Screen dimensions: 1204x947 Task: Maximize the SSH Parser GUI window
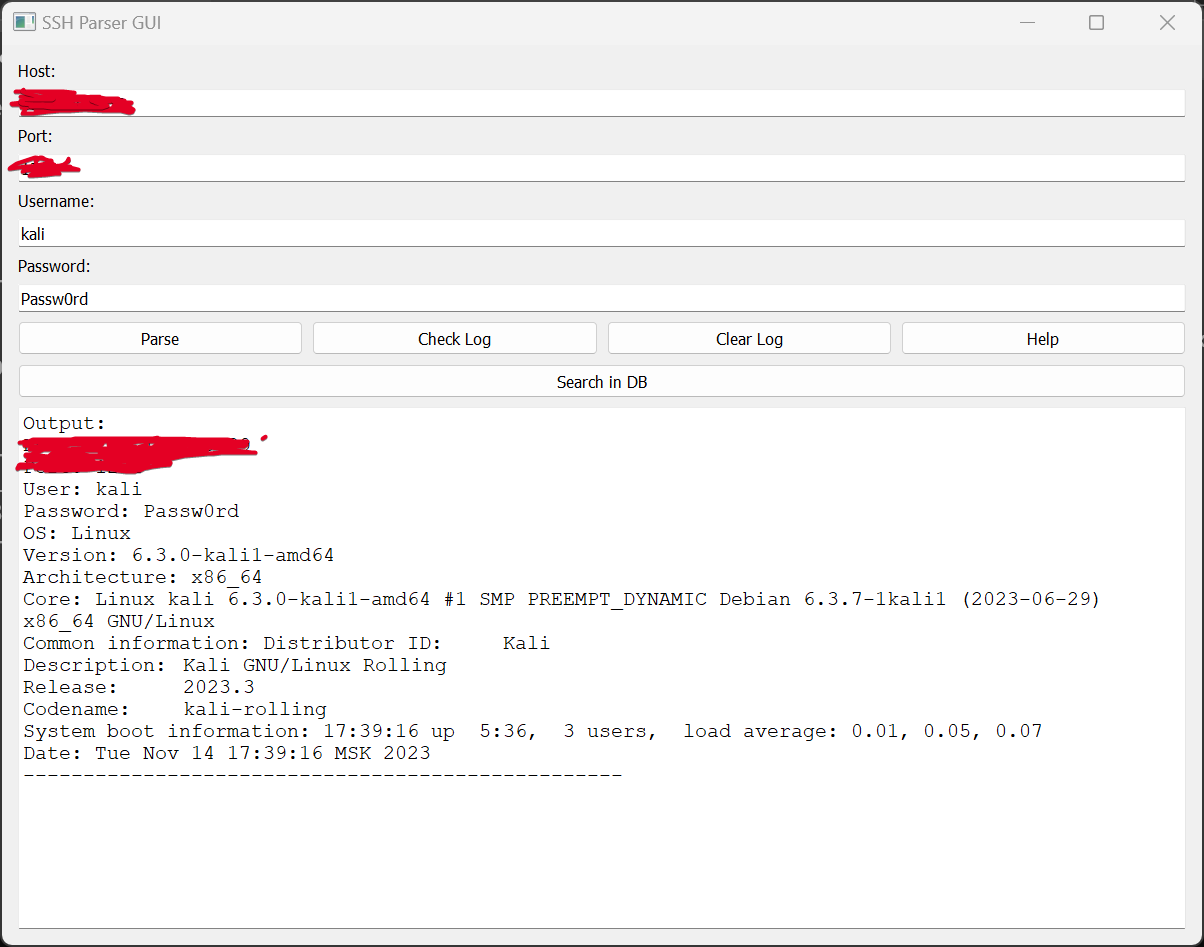1096,21
